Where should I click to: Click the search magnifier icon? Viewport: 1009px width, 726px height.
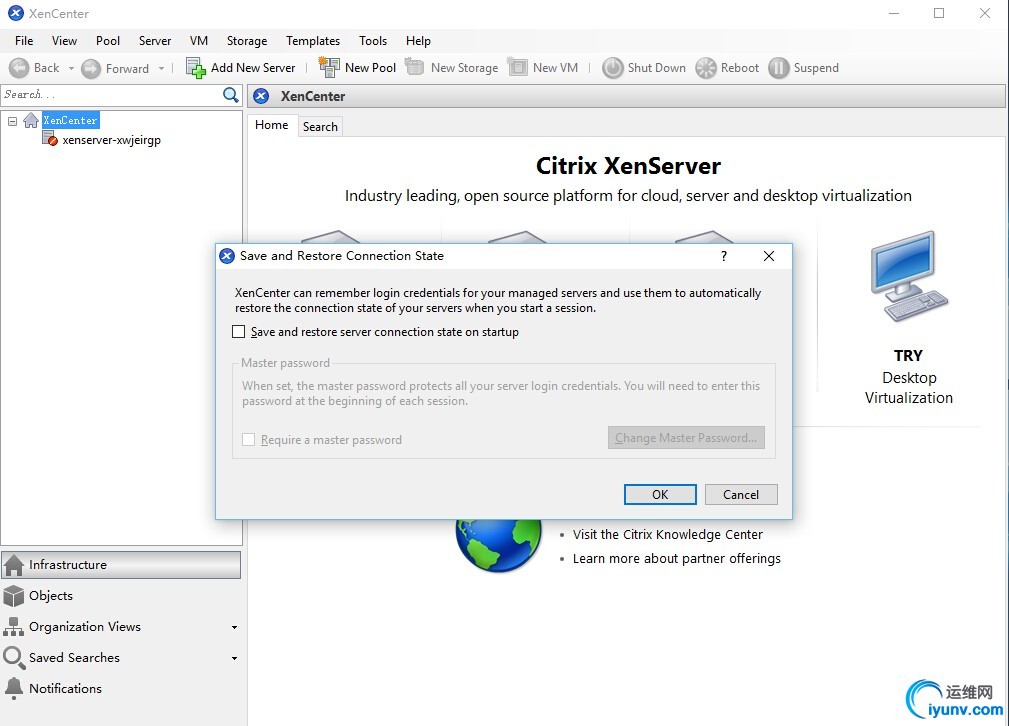pos(230,95)
